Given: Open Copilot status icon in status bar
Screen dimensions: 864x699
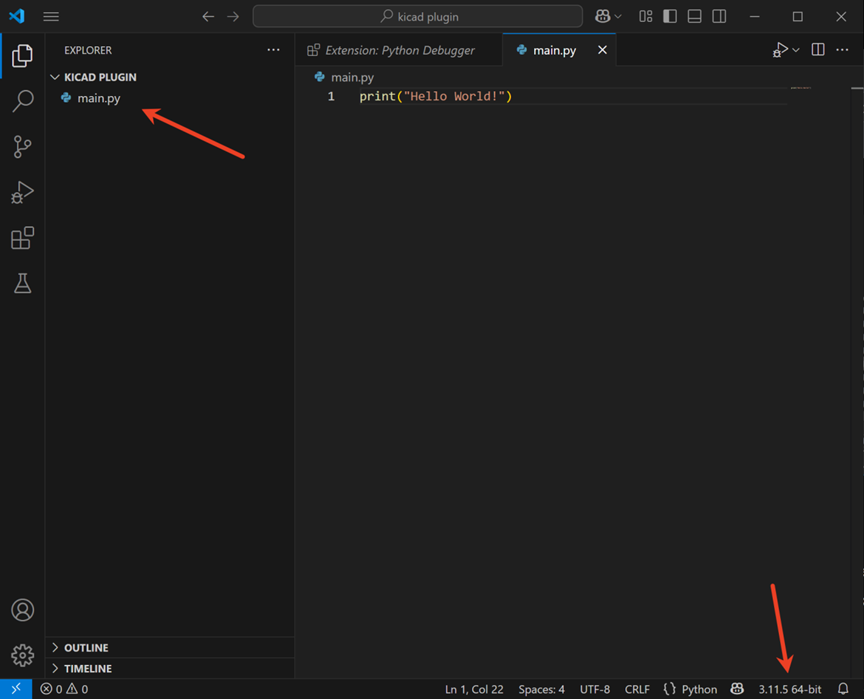Looking at the screenshot, I should (737, 689).
